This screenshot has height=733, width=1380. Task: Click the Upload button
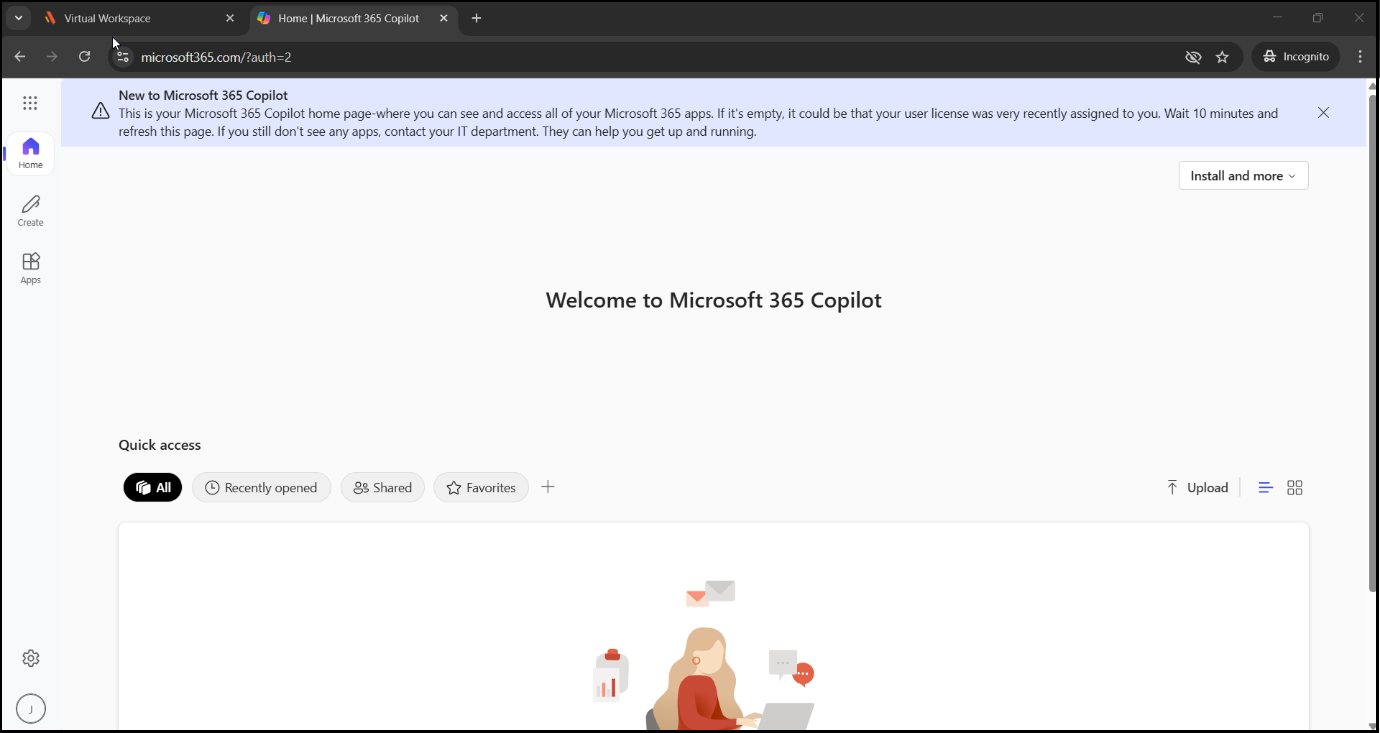point(1197,488)
